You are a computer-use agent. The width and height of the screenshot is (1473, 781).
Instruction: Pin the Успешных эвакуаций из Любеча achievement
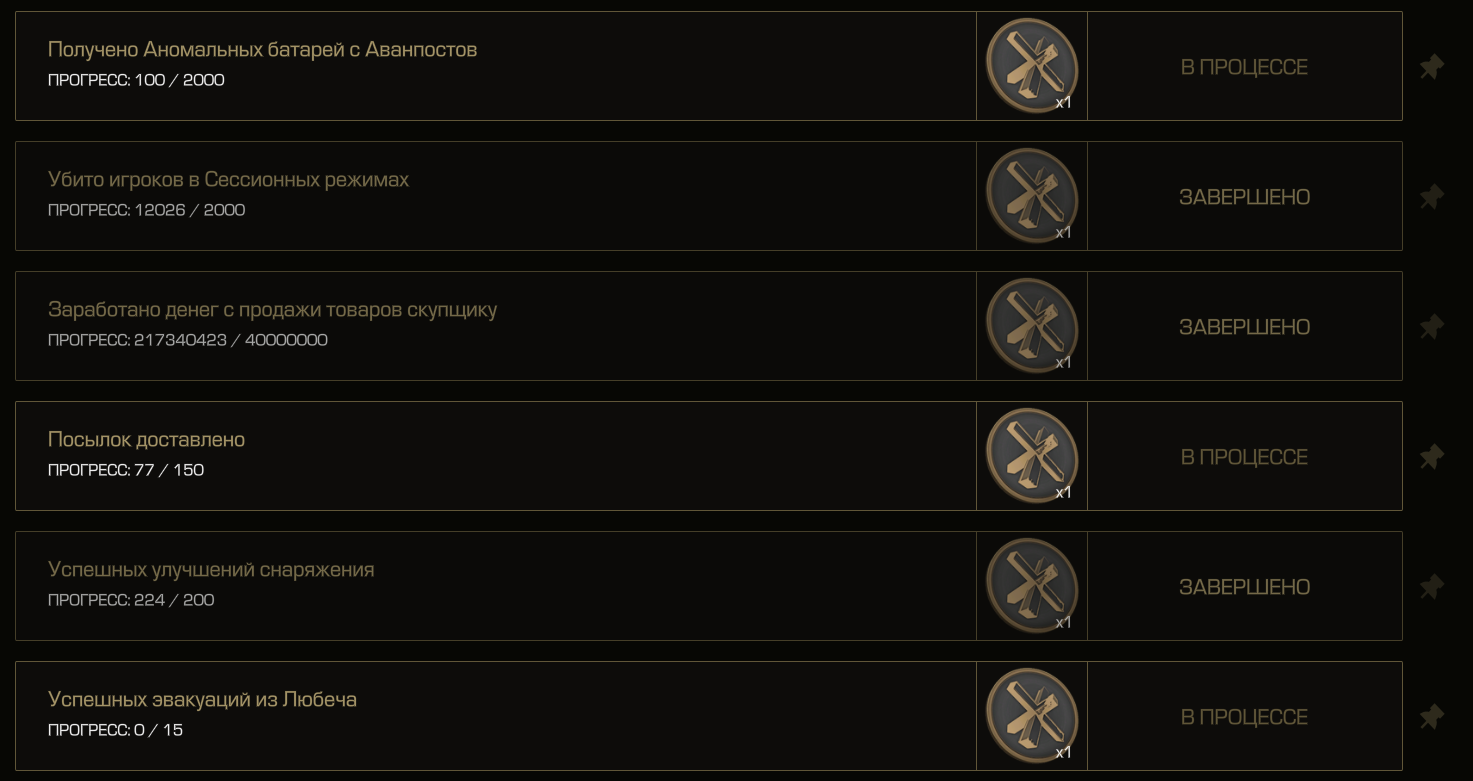point(1432,717)
